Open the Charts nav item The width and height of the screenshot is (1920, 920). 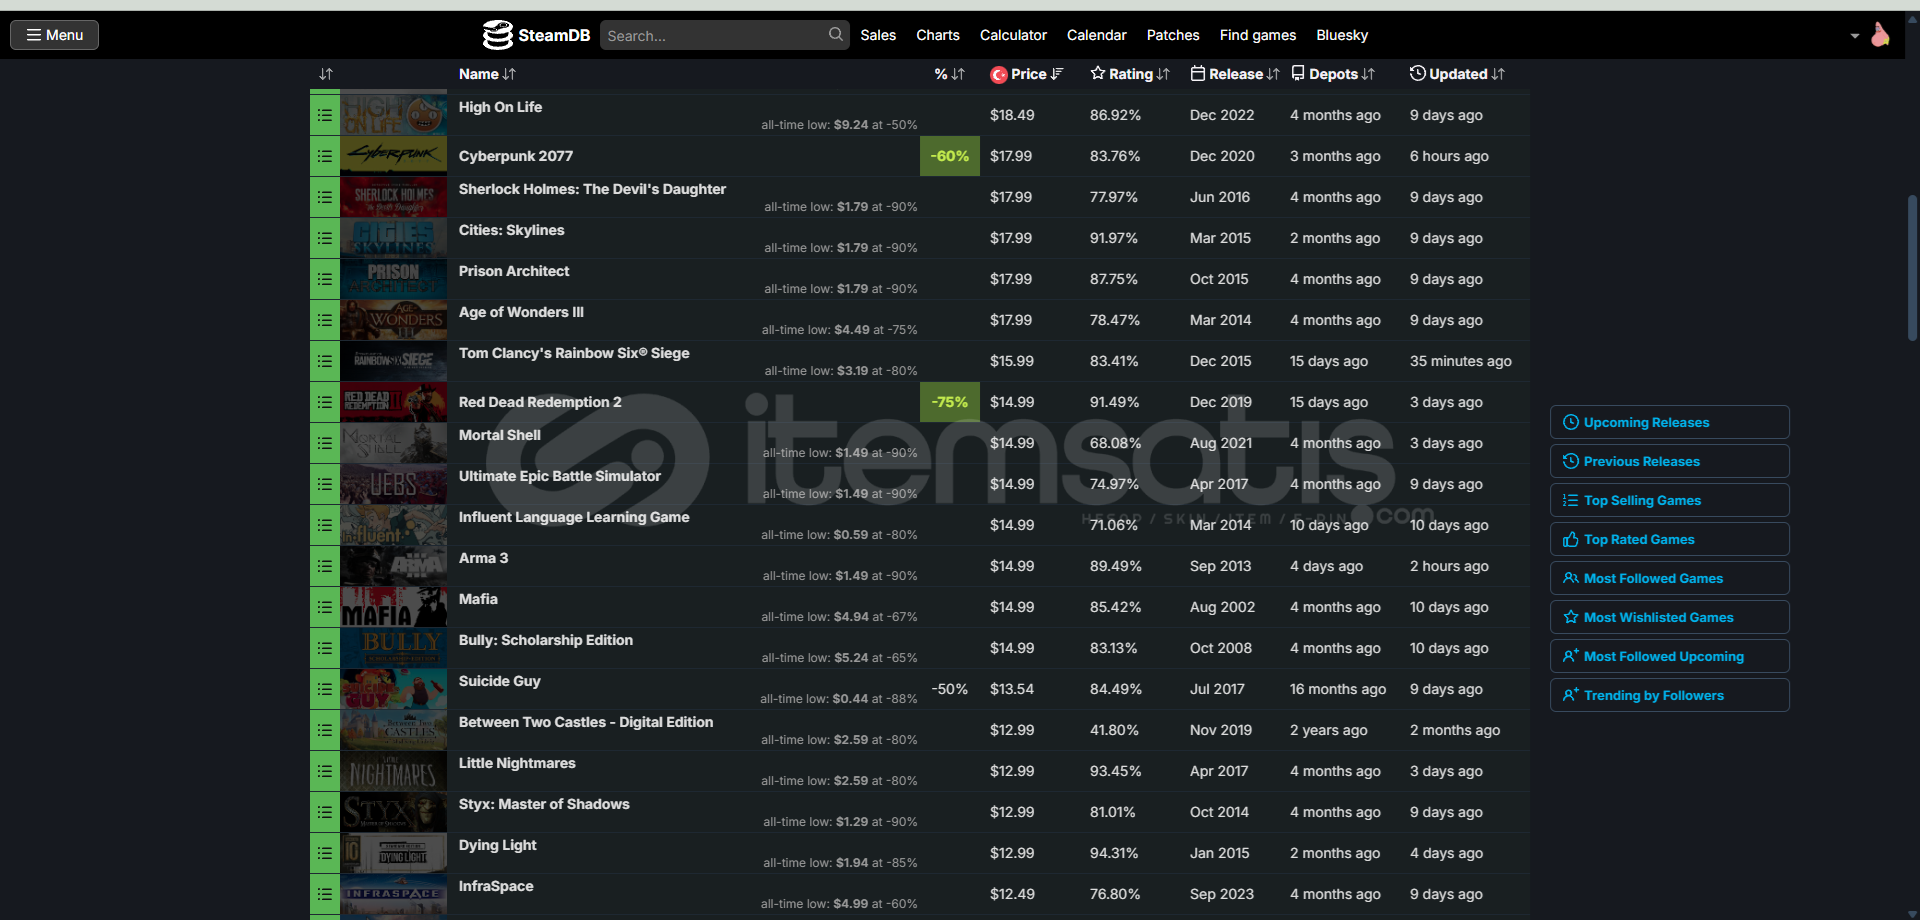coord(938,35)
